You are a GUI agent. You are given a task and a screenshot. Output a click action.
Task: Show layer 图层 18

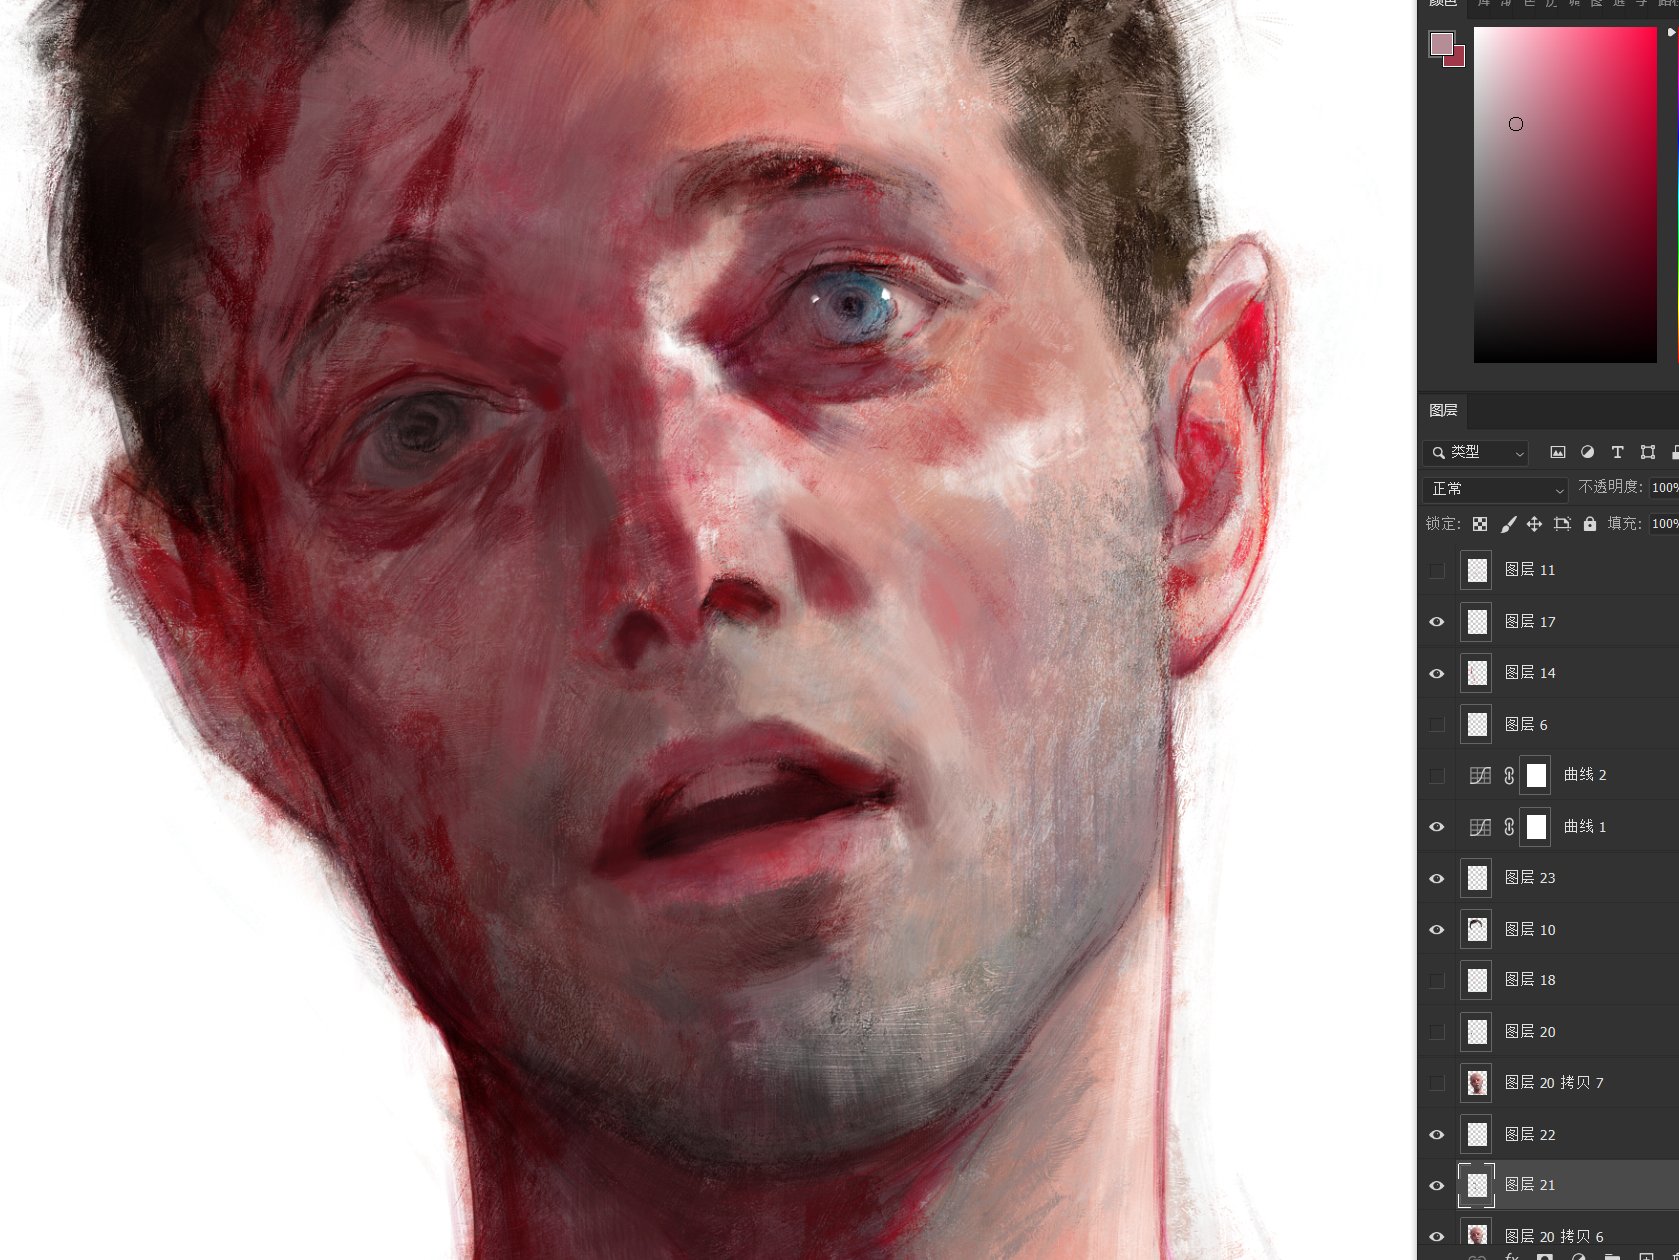(x=1437, y=981)
